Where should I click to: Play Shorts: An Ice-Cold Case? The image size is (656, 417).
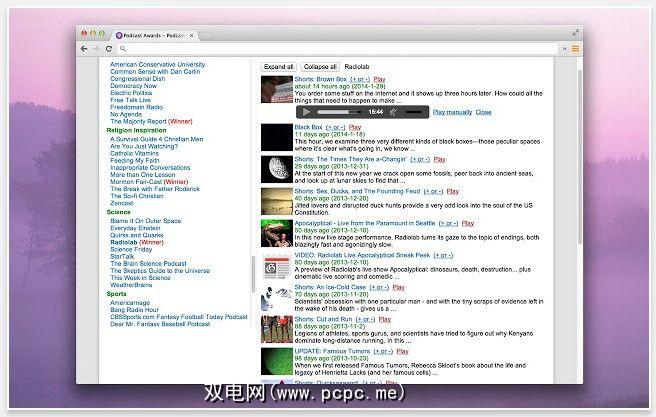click(x=399, y=287)
